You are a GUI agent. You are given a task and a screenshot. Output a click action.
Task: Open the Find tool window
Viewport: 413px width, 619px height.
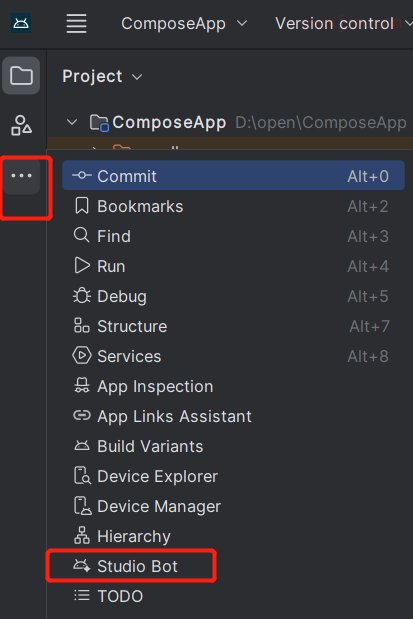pyautogui.click(x=233, y=236)
